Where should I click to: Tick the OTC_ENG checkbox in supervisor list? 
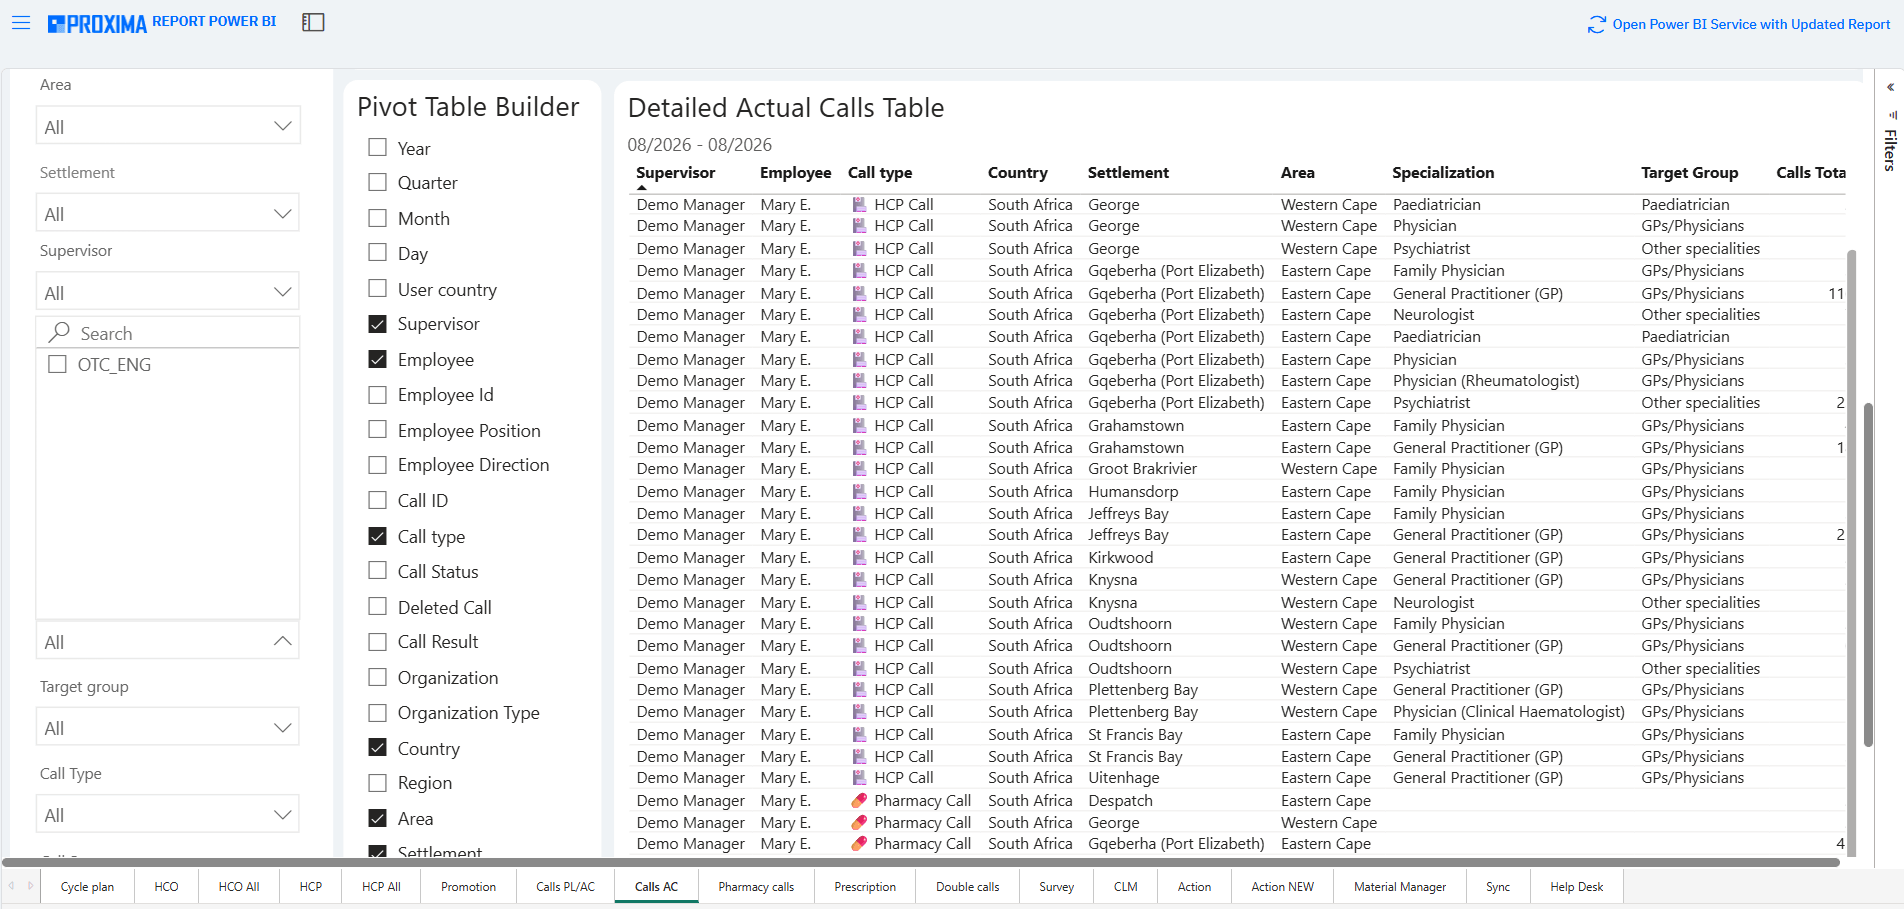pos(57,364)
